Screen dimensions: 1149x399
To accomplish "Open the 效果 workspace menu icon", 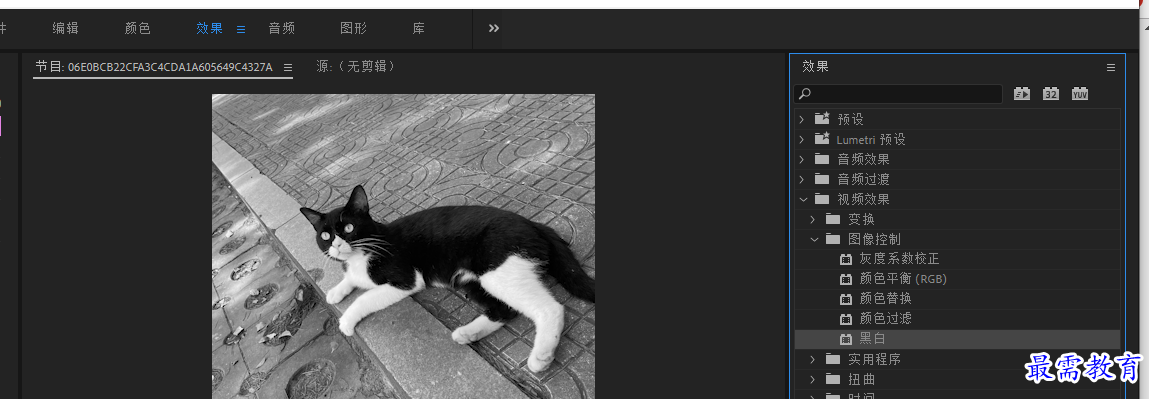I will pyautogui.click(x=240, y=29).
